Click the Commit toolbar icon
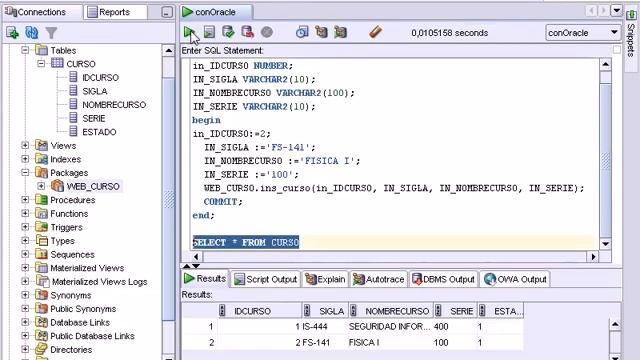The height and width of the screenshot is (360, 640). click(228, 32)
